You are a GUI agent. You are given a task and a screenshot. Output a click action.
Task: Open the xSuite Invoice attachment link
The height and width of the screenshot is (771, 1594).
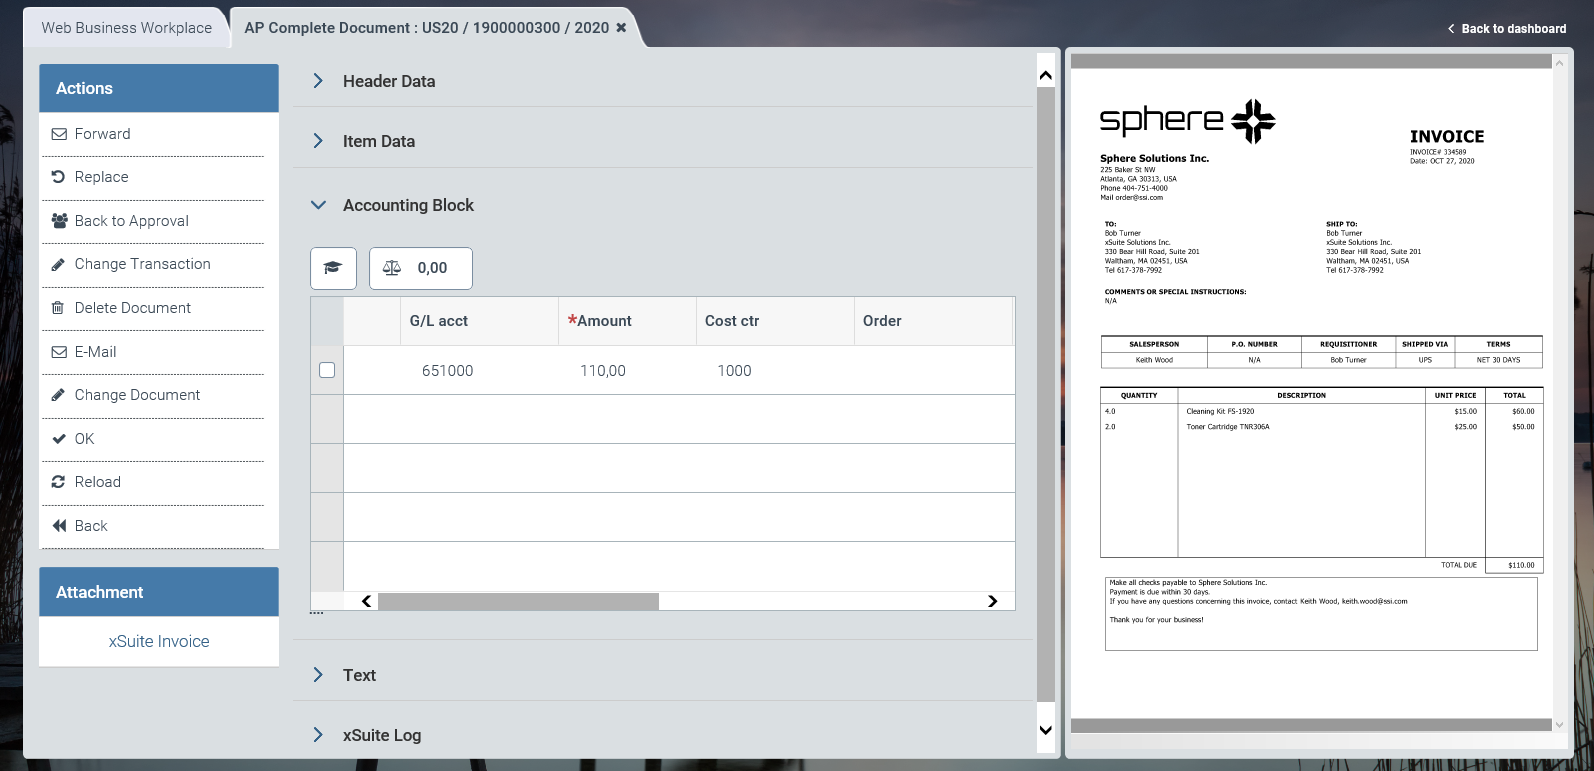[159, 642]
